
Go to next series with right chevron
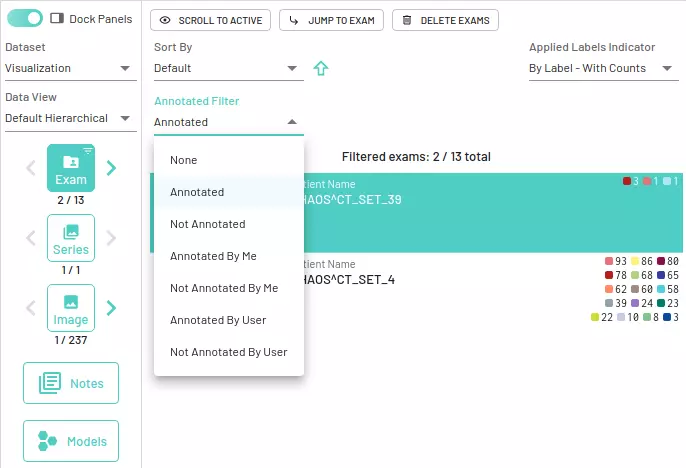click(x=111, y=238)
